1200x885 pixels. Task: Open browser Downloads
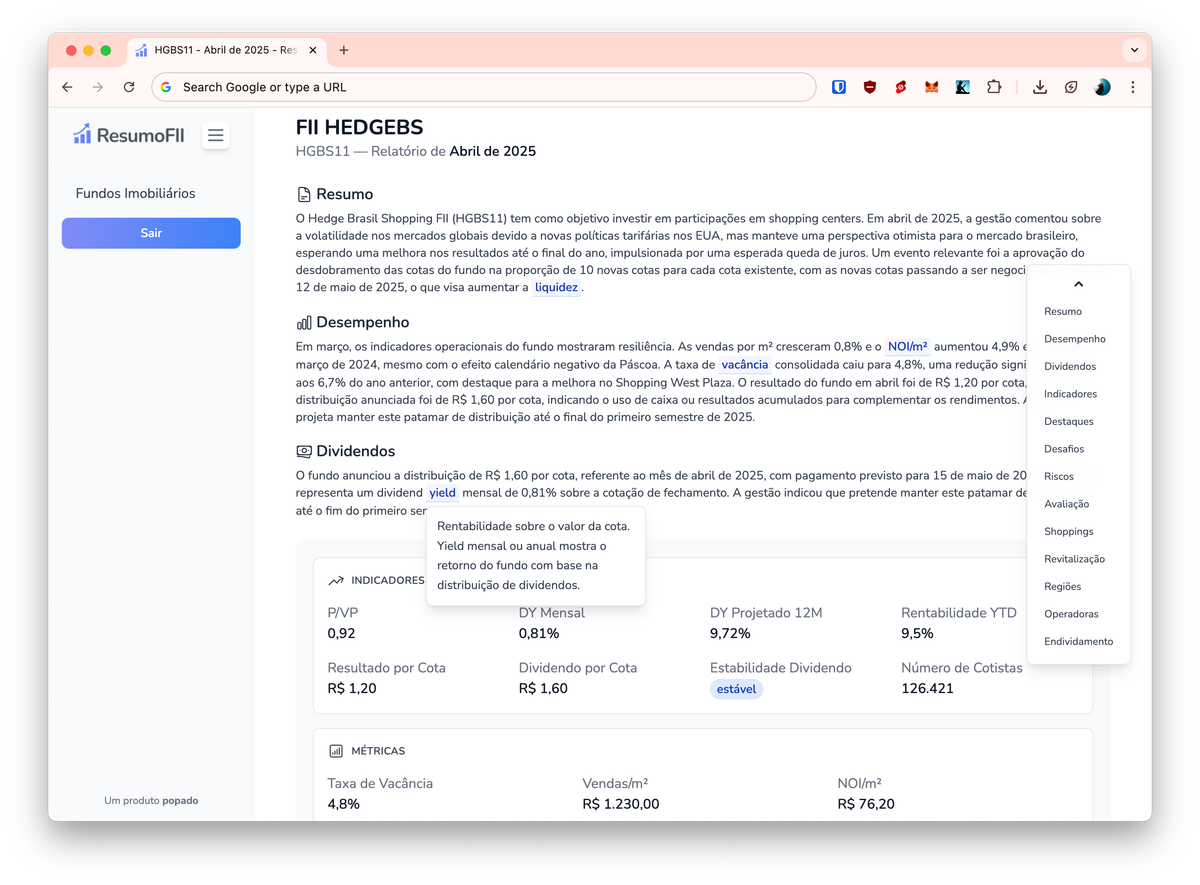(x=1040, y=87)
